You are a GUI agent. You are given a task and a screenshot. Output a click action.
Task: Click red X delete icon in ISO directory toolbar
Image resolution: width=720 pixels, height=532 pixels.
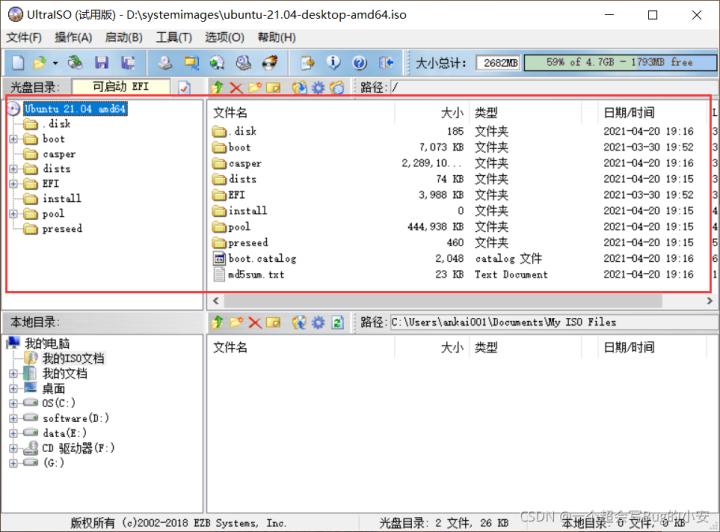(236, 88)
